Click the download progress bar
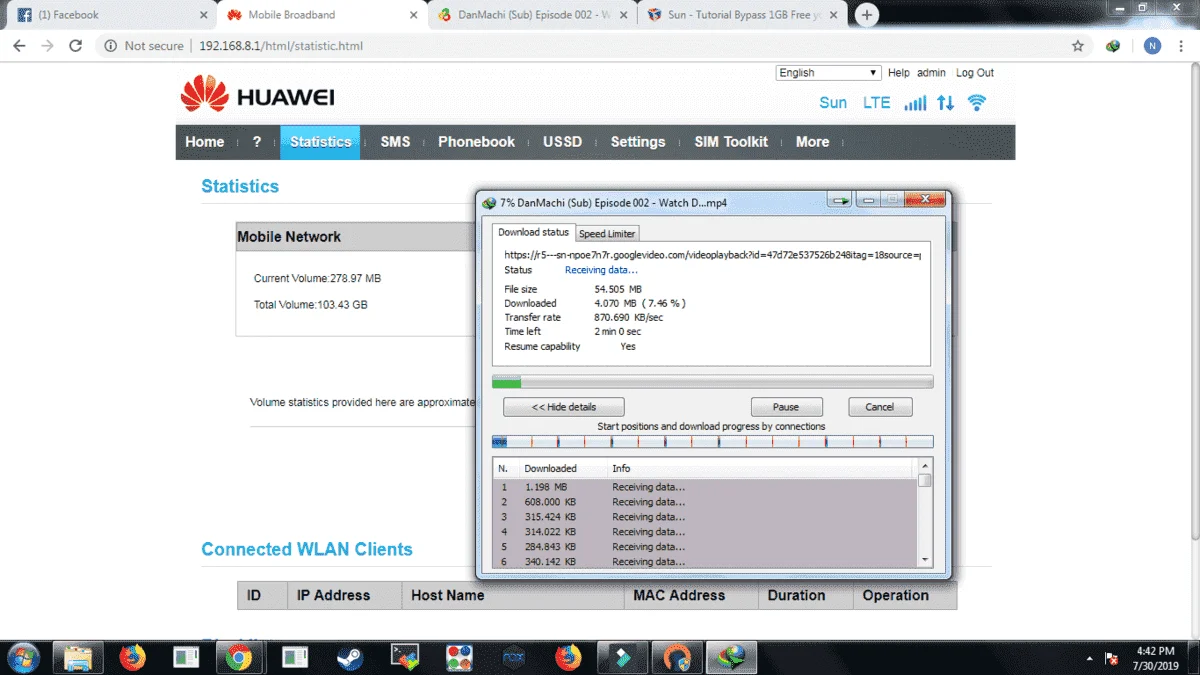The height and width of the screenshot is (675, 1200). pos(712,382)
